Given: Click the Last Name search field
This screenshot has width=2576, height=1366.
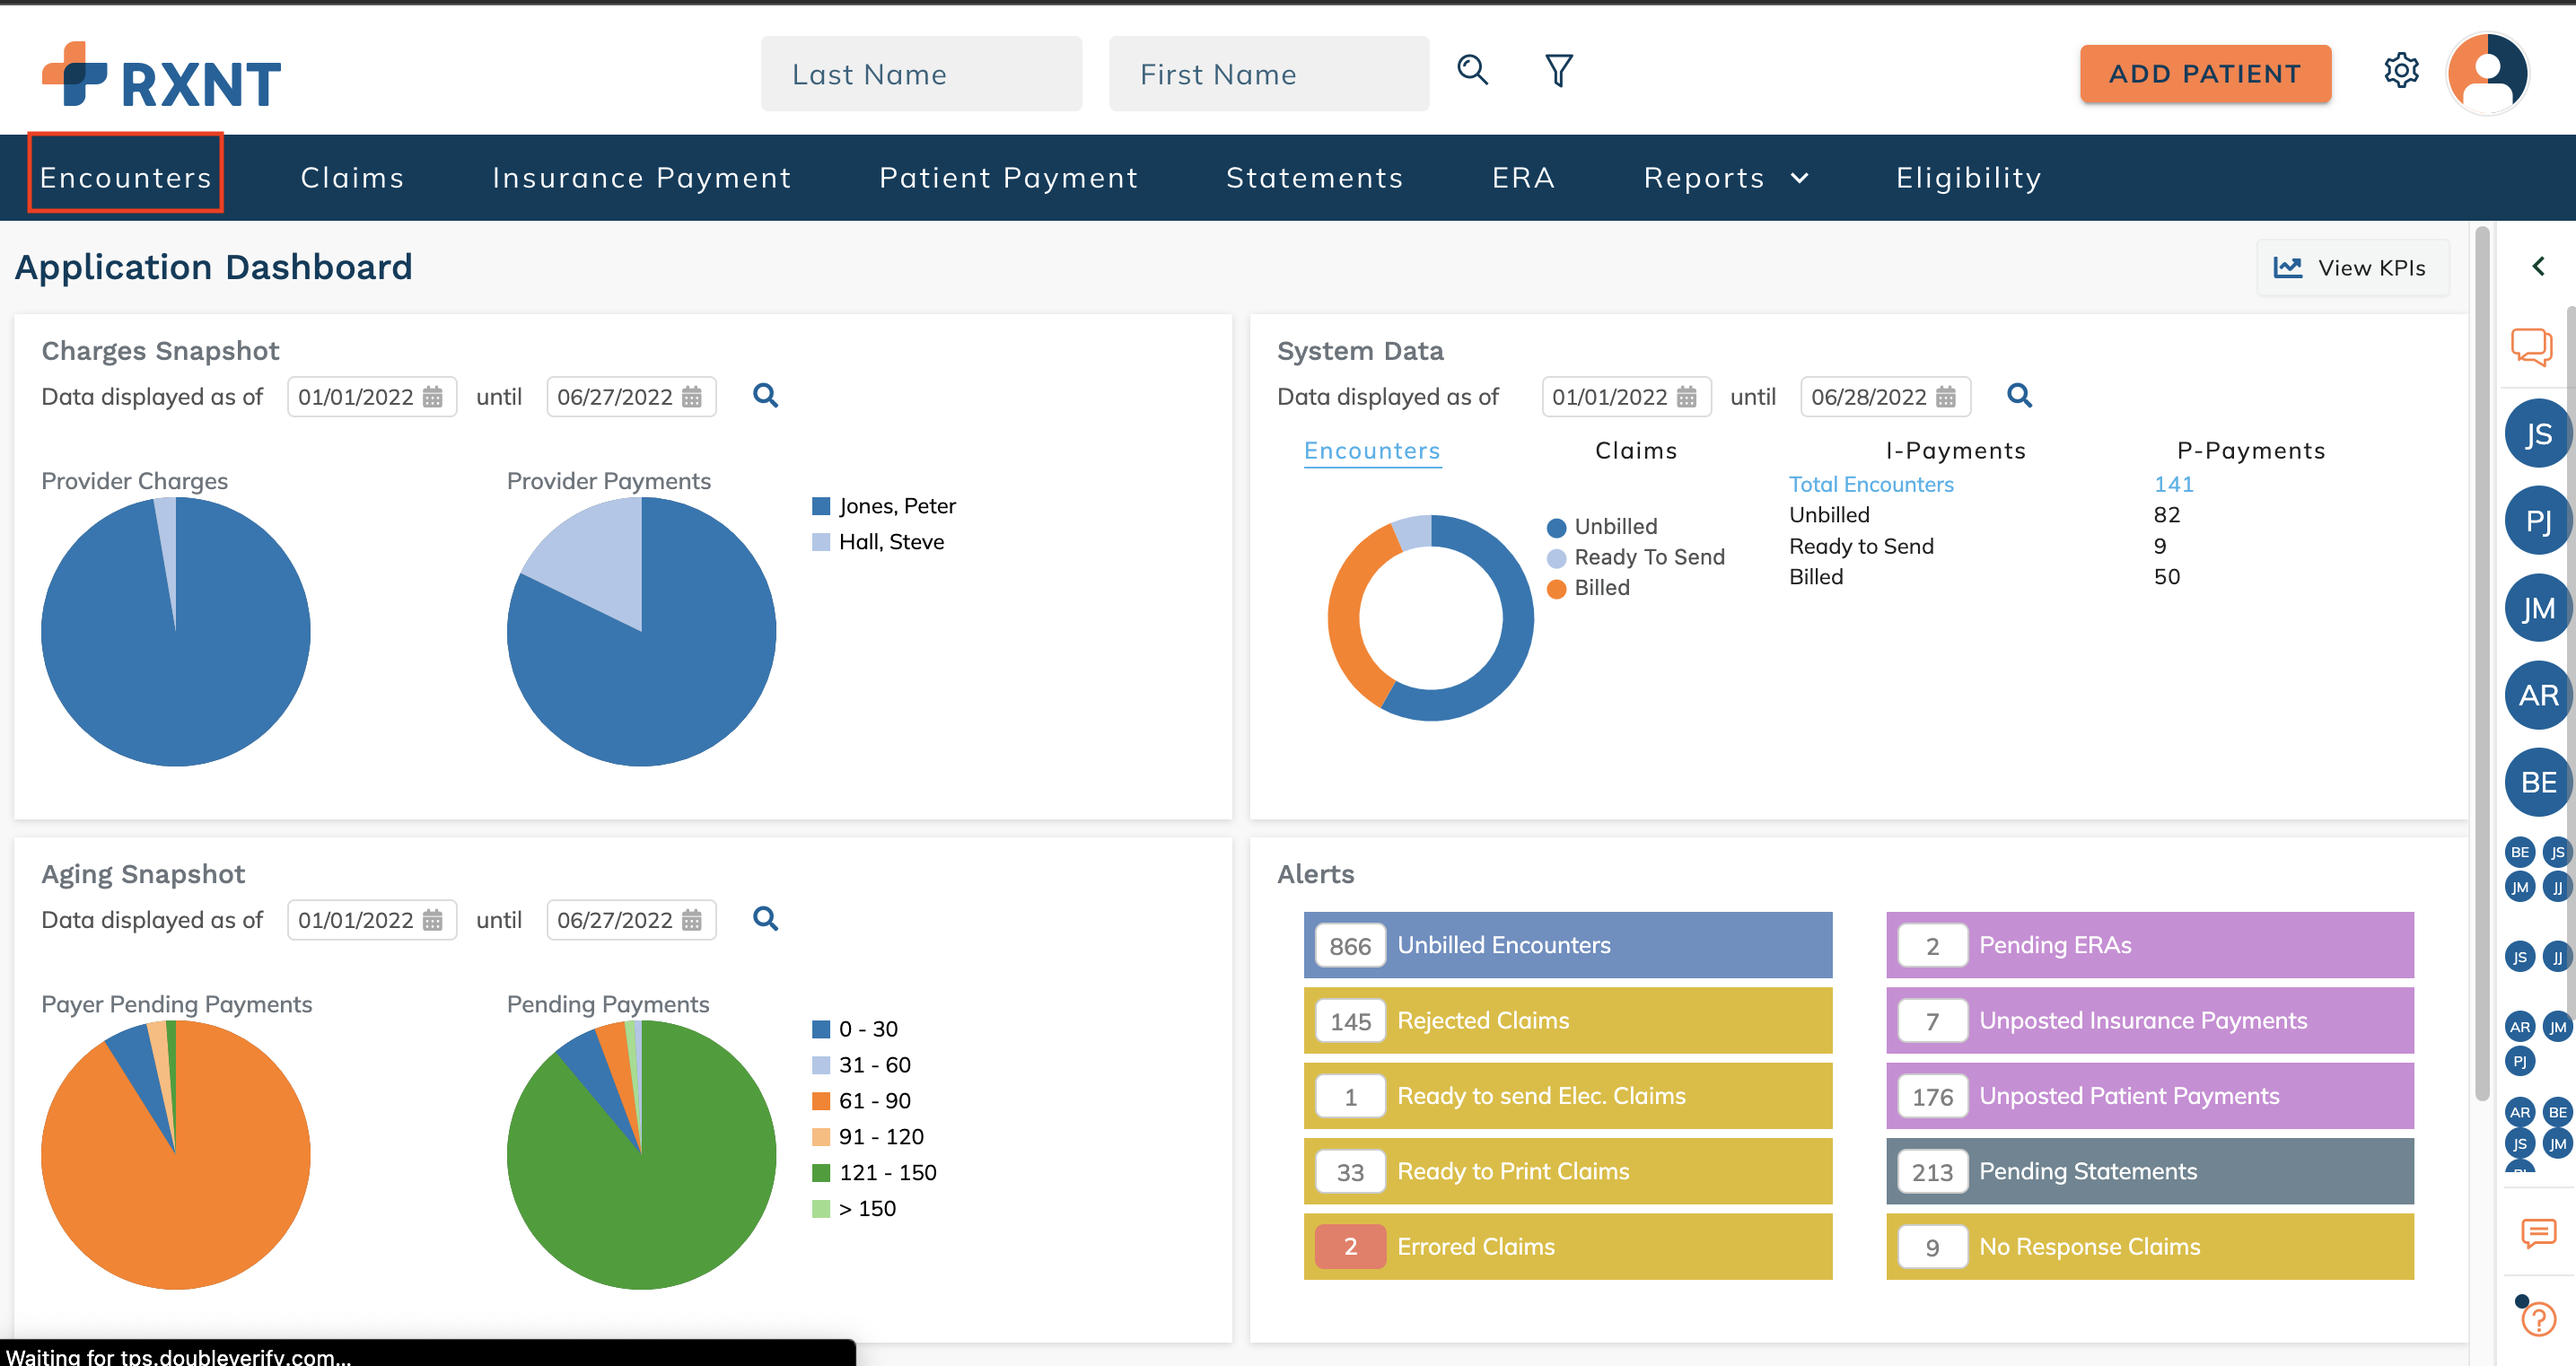Looking at the screenshot, I should [x=920, y=74].
